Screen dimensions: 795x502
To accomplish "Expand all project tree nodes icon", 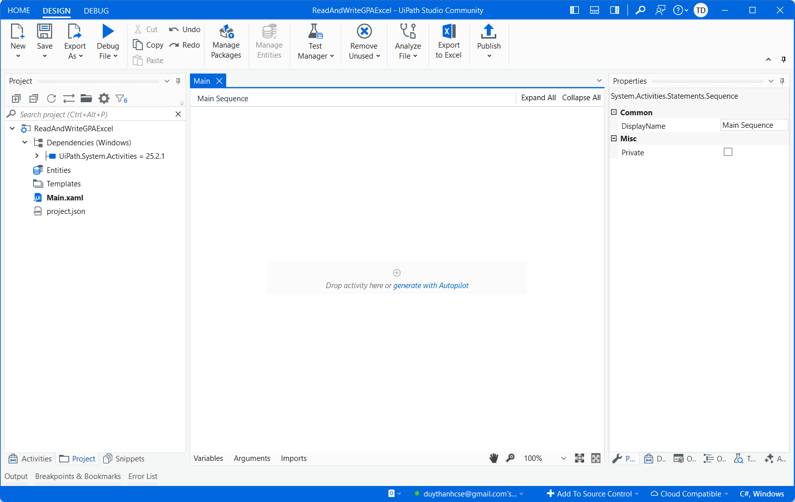I will 16,98.
